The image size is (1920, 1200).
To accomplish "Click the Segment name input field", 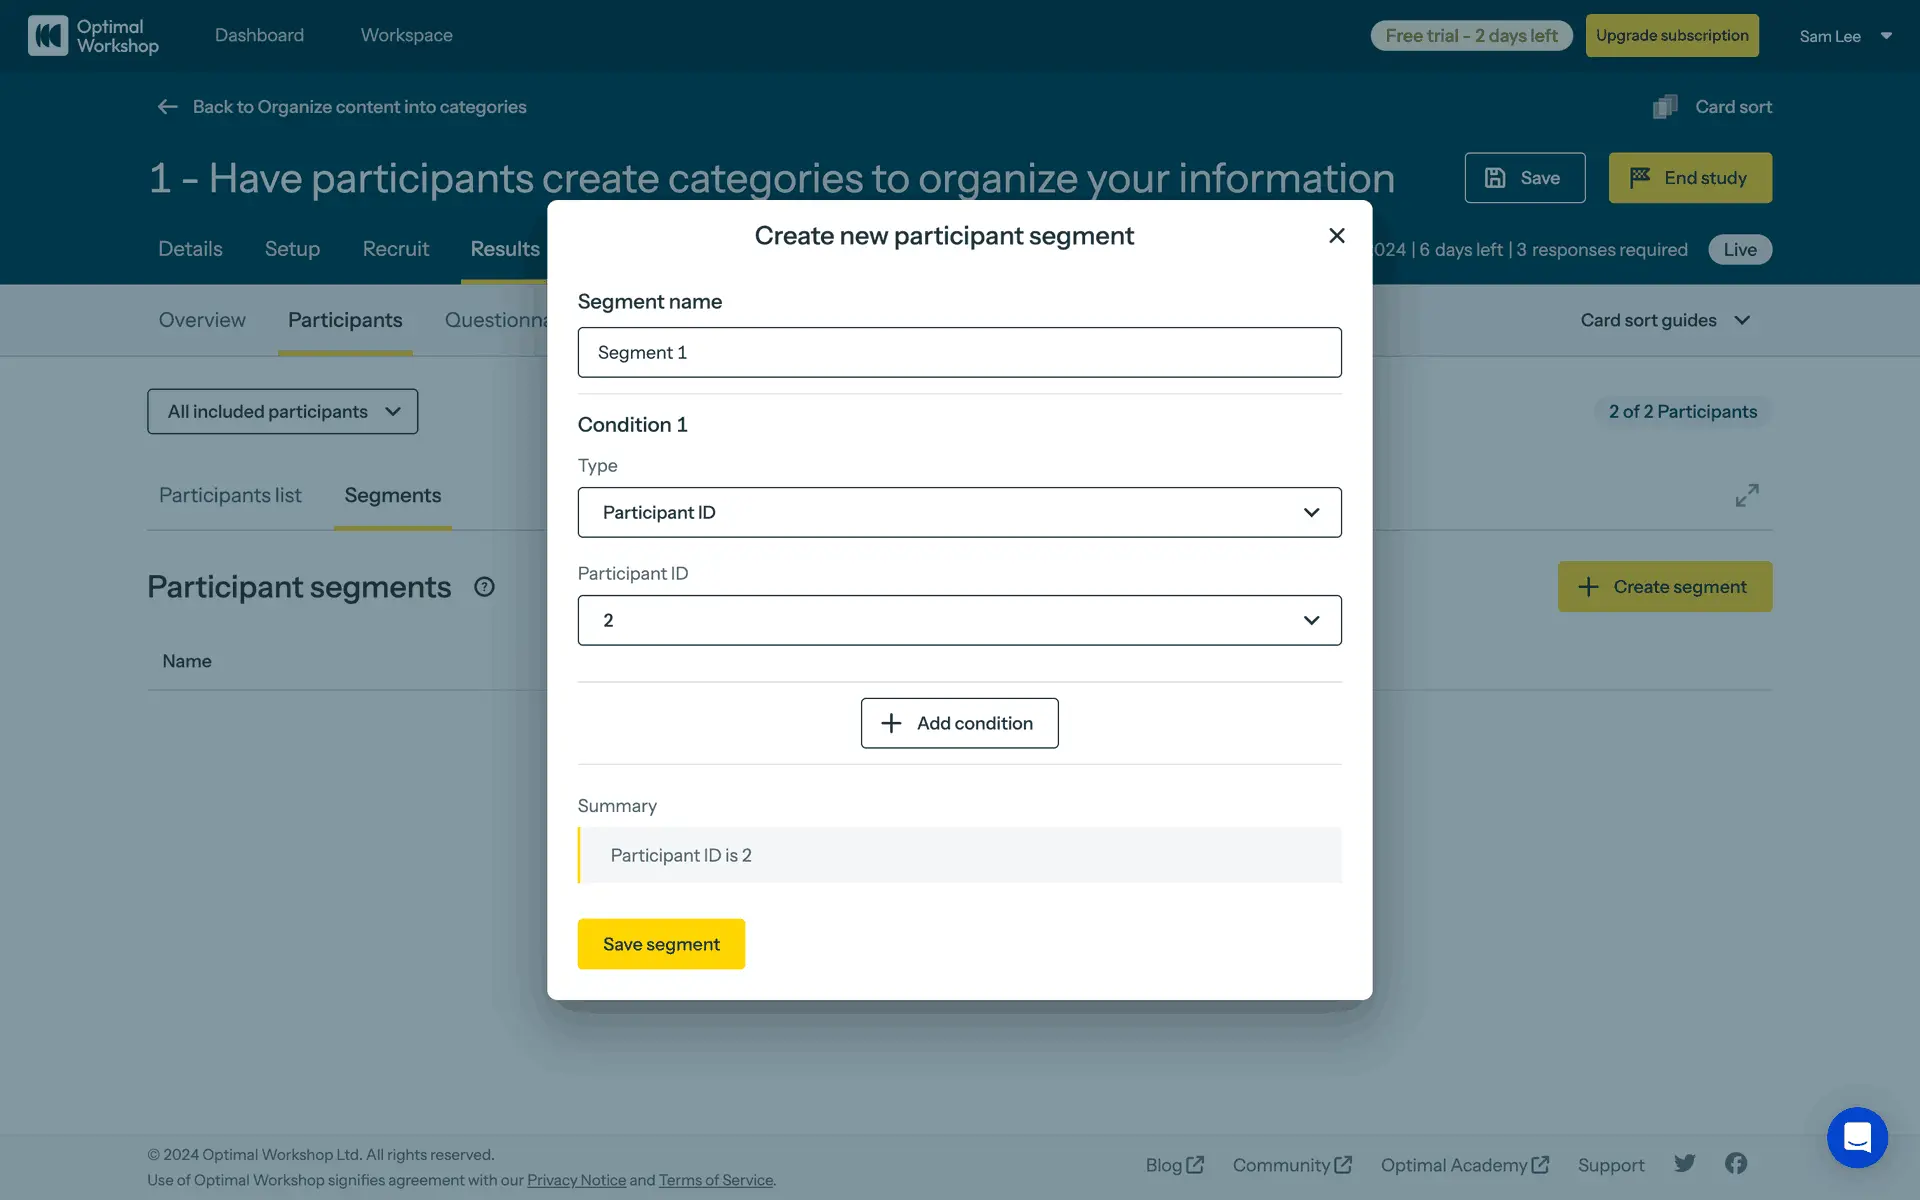I will (x=959, y=353).
